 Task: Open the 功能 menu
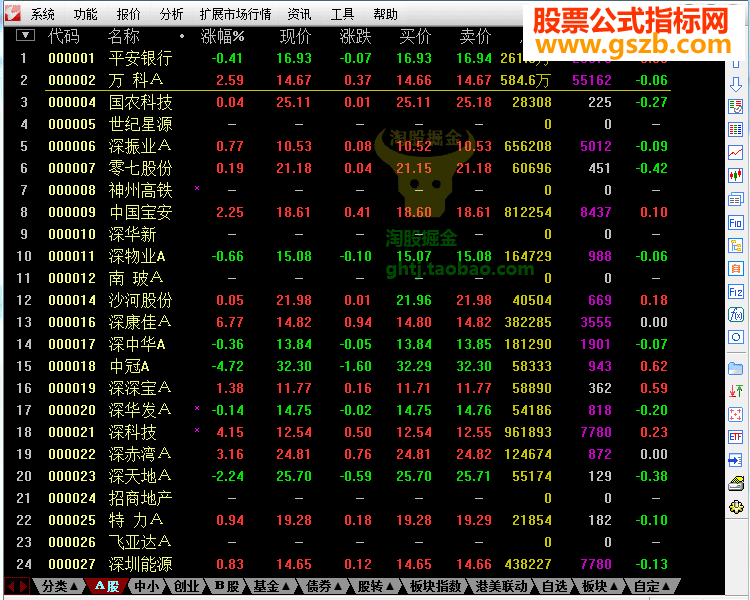coord(86,14)
